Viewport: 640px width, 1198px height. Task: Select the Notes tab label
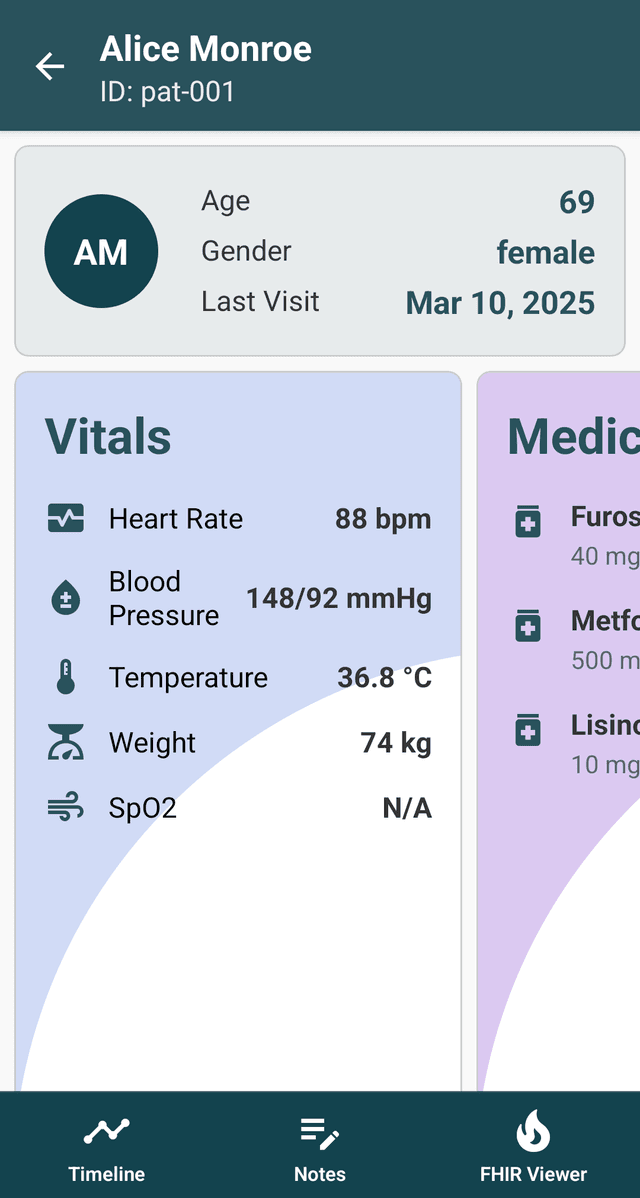(319, 1174)
